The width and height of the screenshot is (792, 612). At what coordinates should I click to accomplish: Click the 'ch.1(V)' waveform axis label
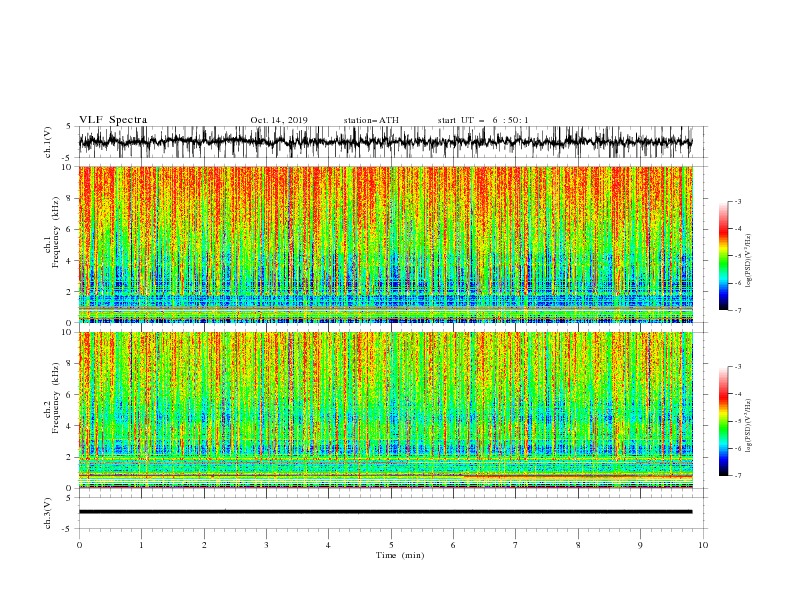click(48, 142)
